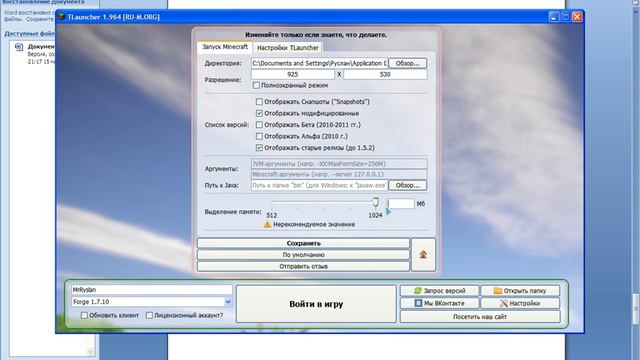Open the Forge 1.7.10 version dropdown
The image size is (640, 360).
click(x=228, y=302)
